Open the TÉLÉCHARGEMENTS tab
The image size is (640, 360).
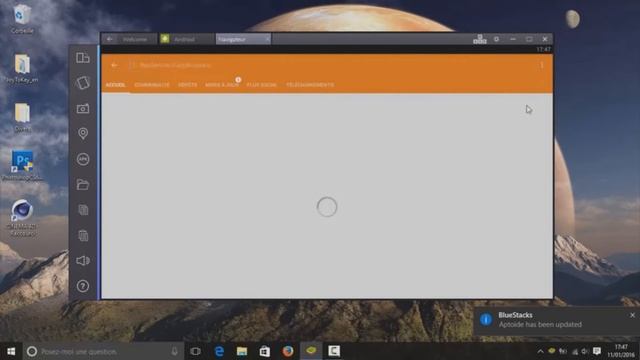tap(310, 85)
